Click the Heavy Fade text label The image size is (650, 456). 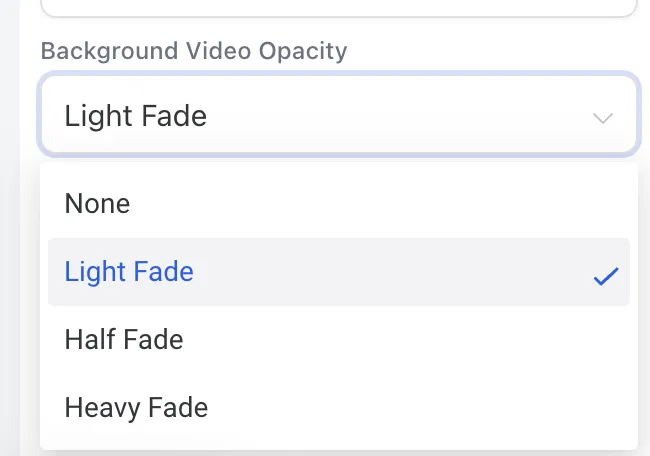(136, 408)
